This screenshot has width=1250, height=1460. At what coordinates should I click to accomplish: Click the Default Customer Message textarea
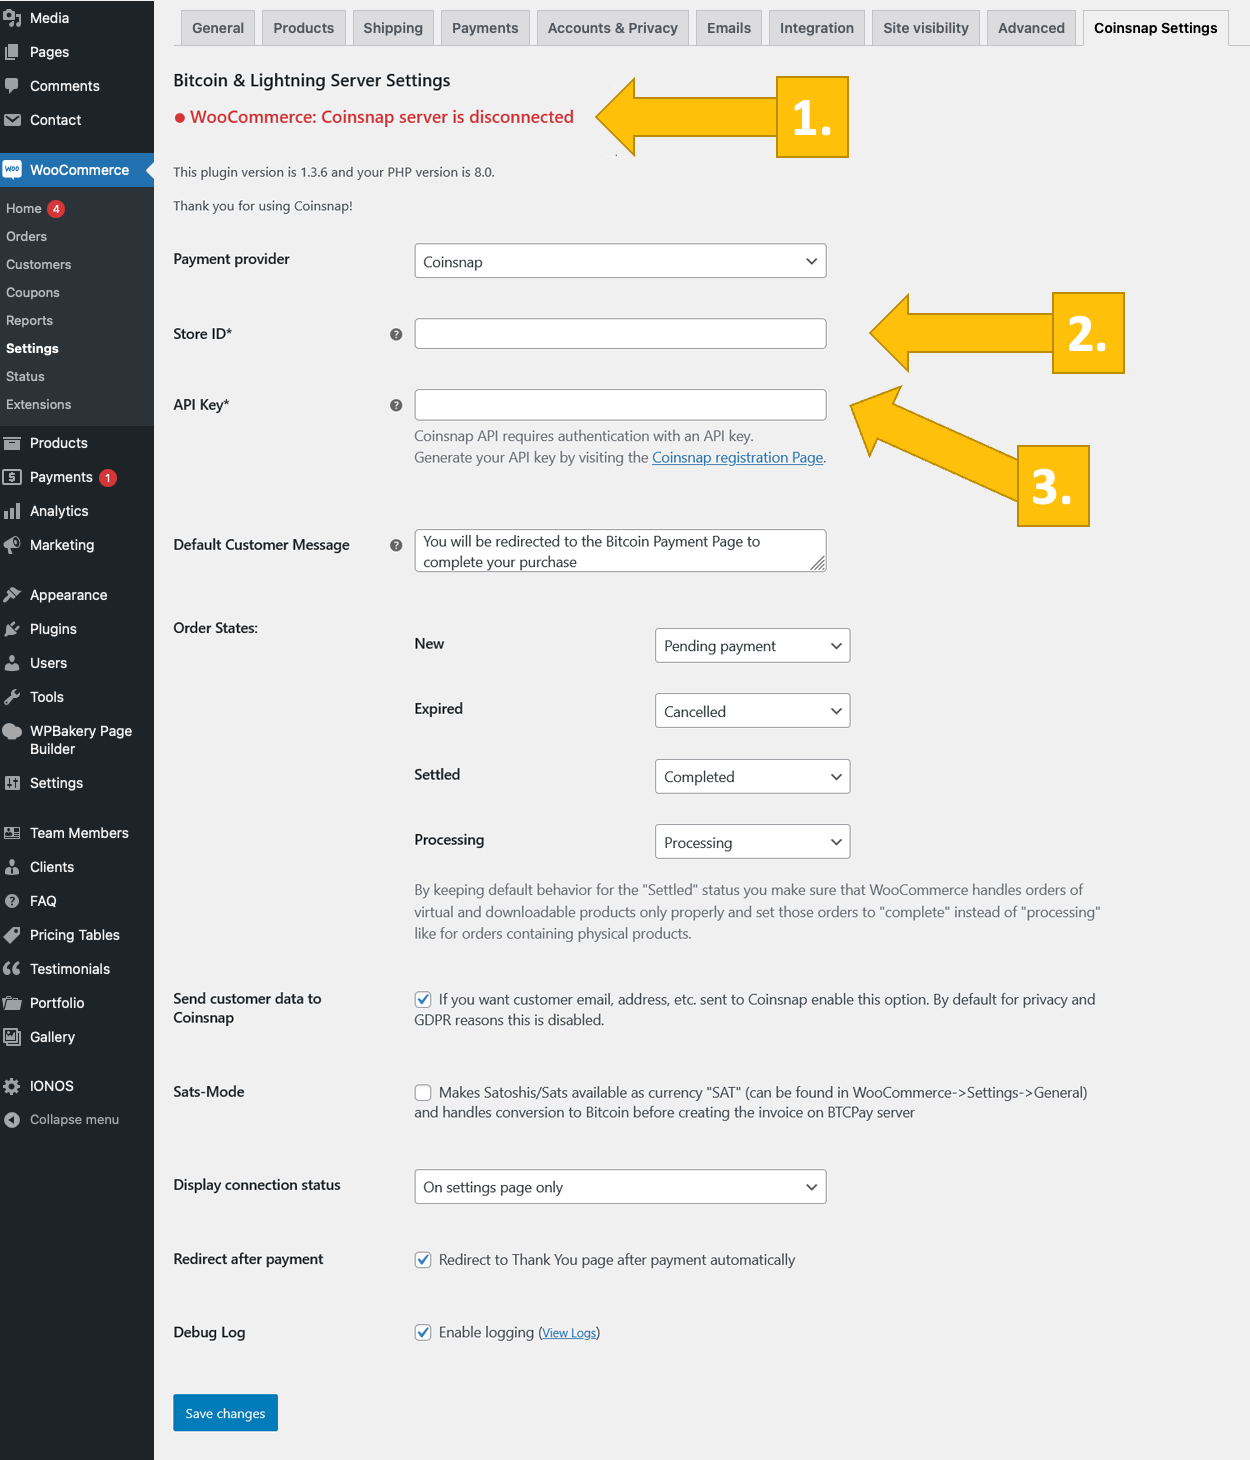[x=620, y=551]
